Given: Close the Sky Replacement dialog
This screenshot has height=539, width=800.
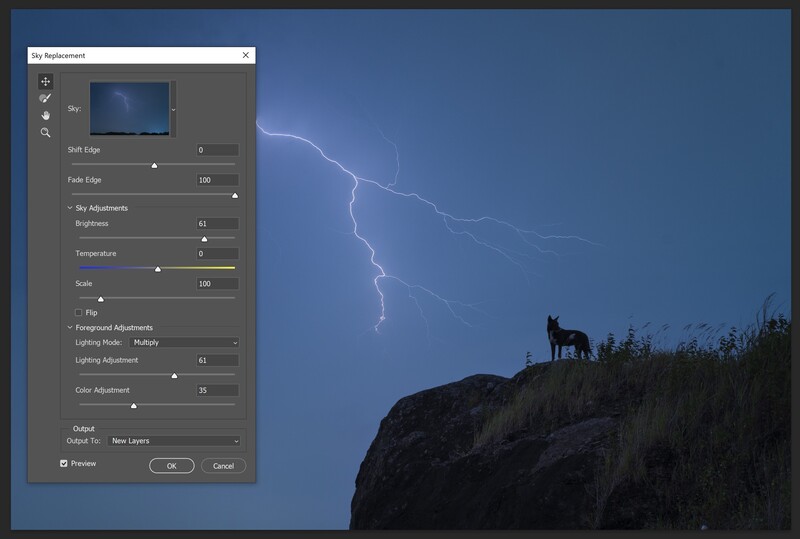Looking at the screenshot, I should pos(245,55).
